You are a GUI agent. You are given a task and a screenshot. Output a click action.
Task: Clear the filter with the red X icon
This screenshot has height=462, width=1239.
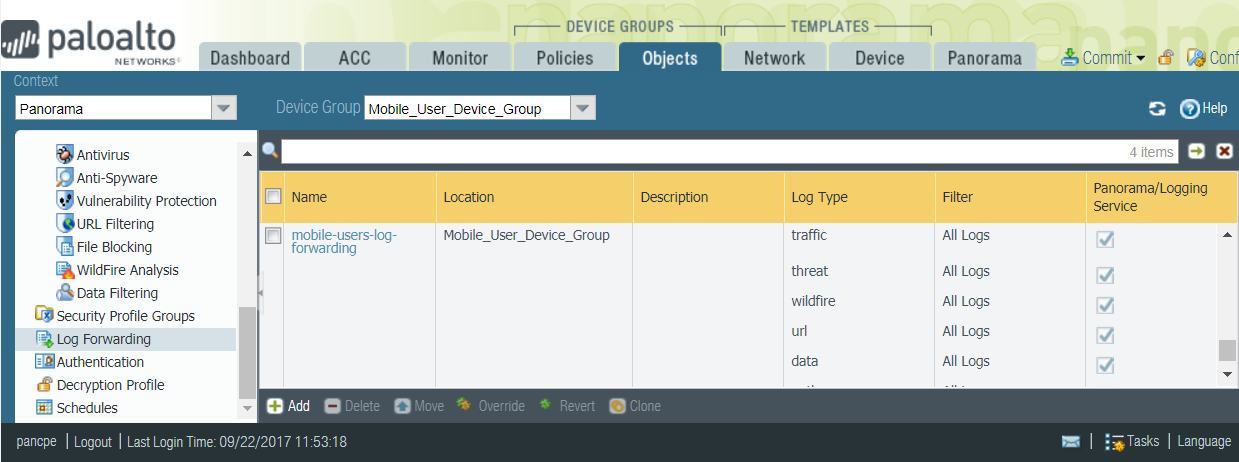(x=1224, y=151)
